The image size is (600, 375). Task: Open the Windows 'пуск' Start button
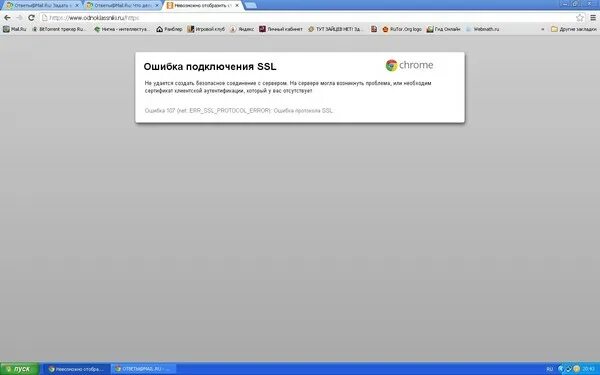[19, 369]
